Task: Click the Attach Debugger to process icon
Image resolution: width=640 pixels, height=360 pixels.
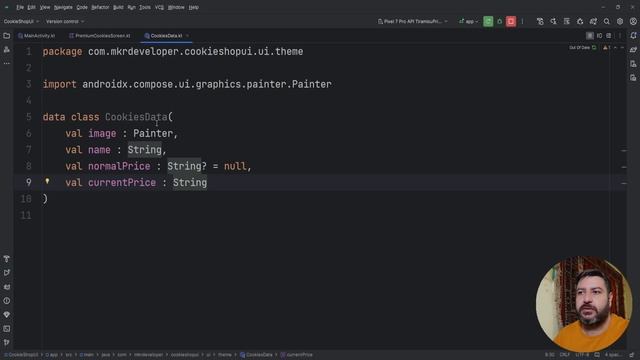Action: (580, 21)
